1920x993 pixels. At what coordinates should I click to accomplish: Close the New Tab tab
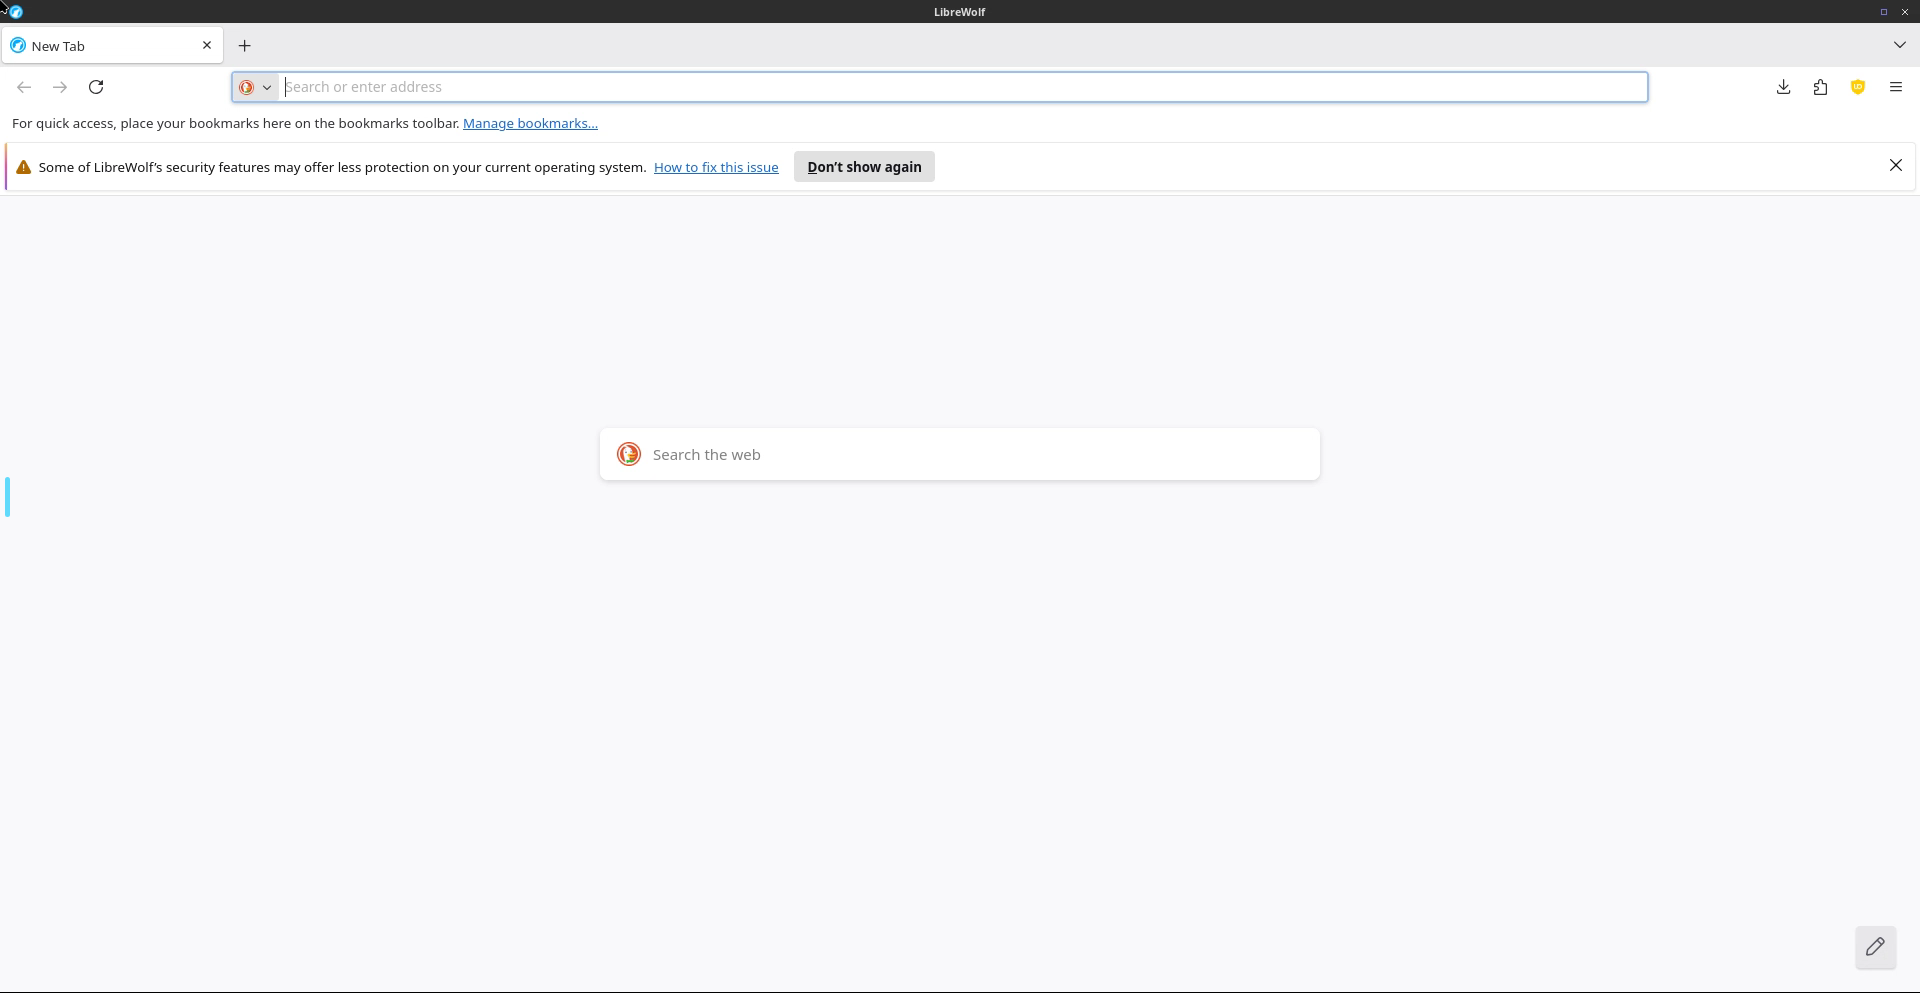[x=207, y=45]
